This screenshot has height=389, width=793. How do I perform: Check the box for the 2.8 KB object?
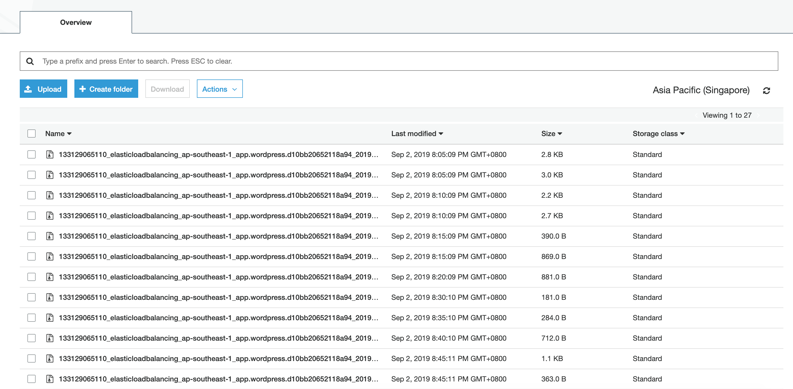point(31,154)
